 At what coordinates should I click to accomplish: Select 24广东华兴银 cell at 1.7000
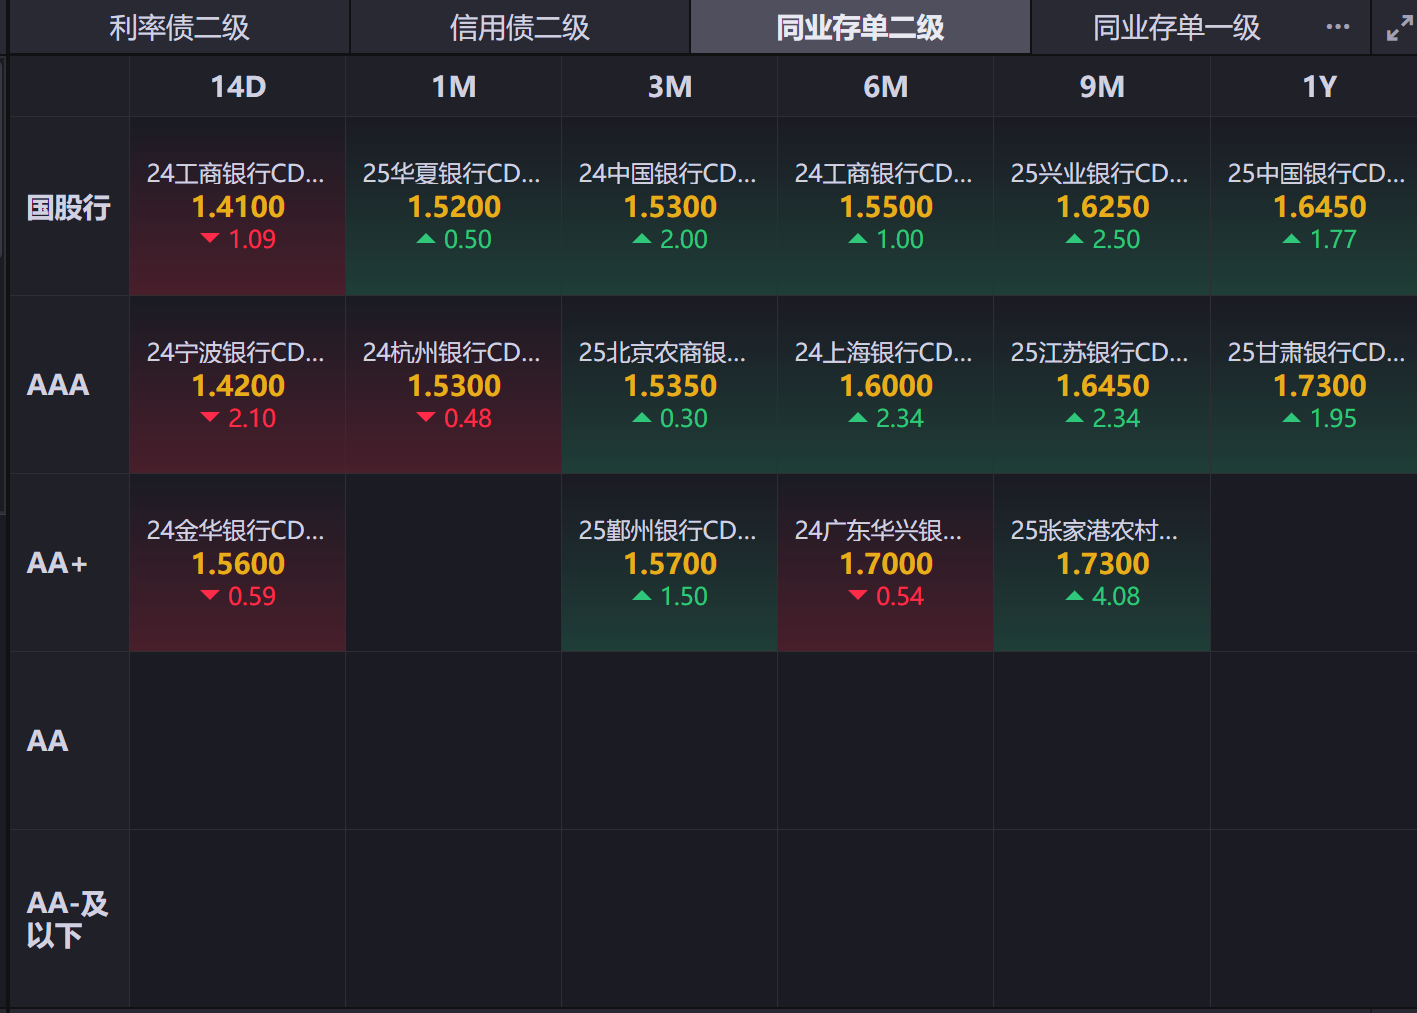[x=886, y=563]
